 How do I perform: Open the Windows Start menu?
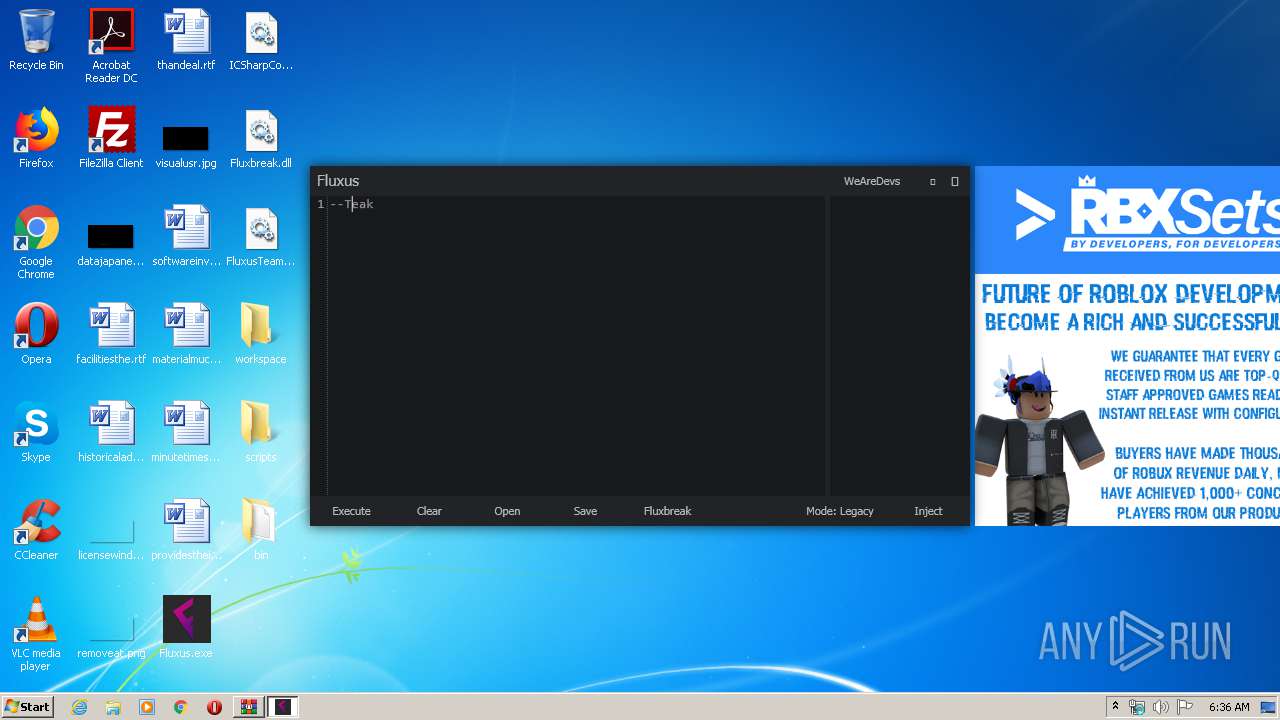(x=27, y=706)
